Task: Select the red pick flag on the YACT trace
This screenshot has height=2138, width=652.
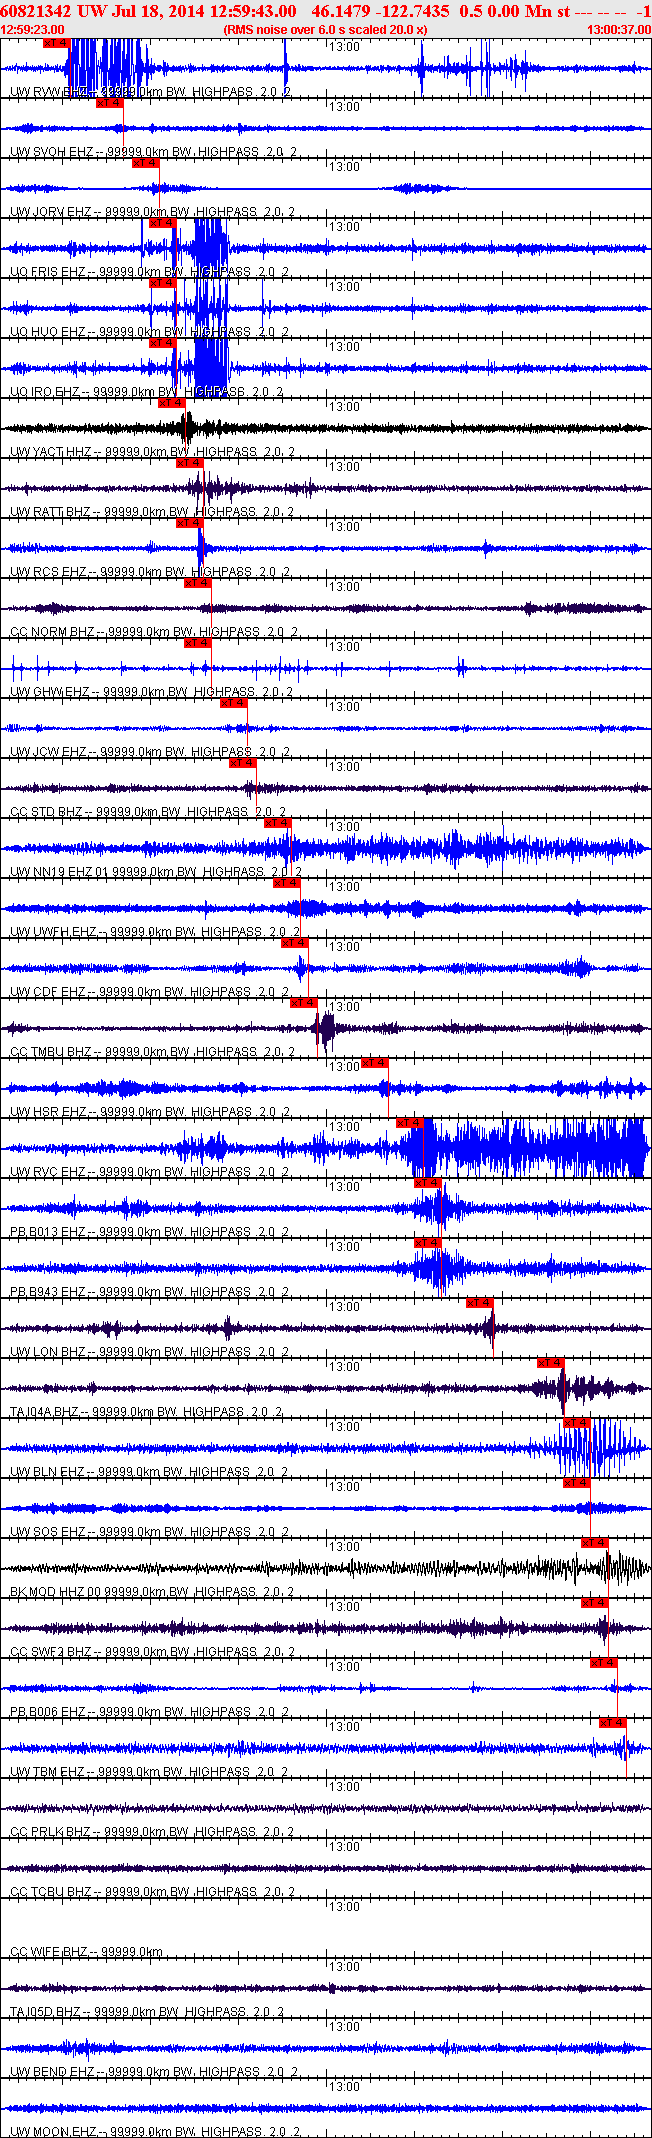Action: point(172,403)
